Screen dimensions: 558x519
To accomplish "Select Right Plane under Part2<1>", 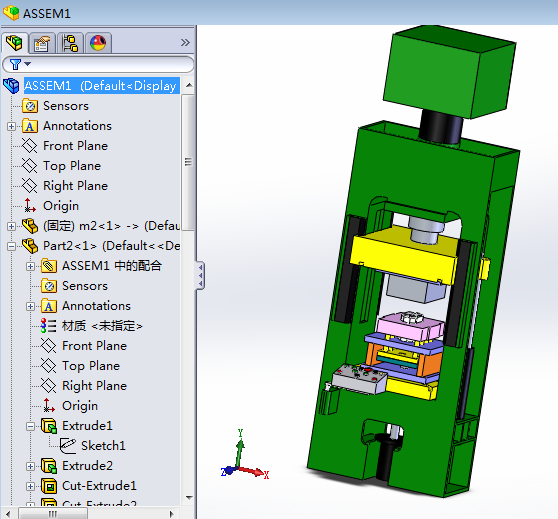I will (x=94, y=386).
